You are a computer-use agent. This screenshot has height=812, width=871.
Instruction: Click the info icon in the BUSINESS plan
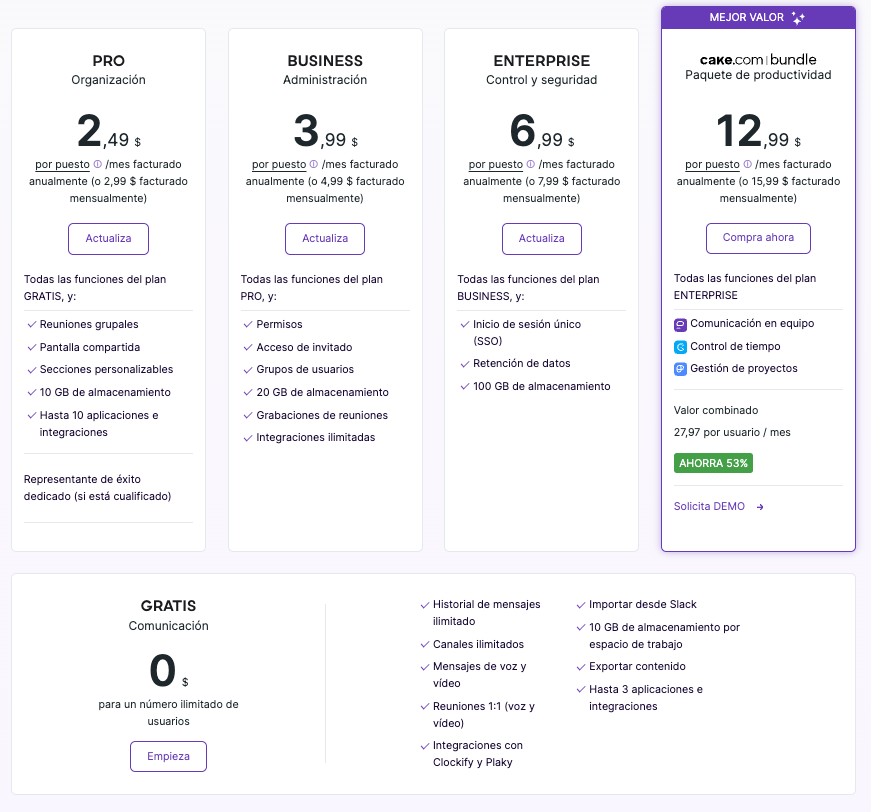coord(314,164)
